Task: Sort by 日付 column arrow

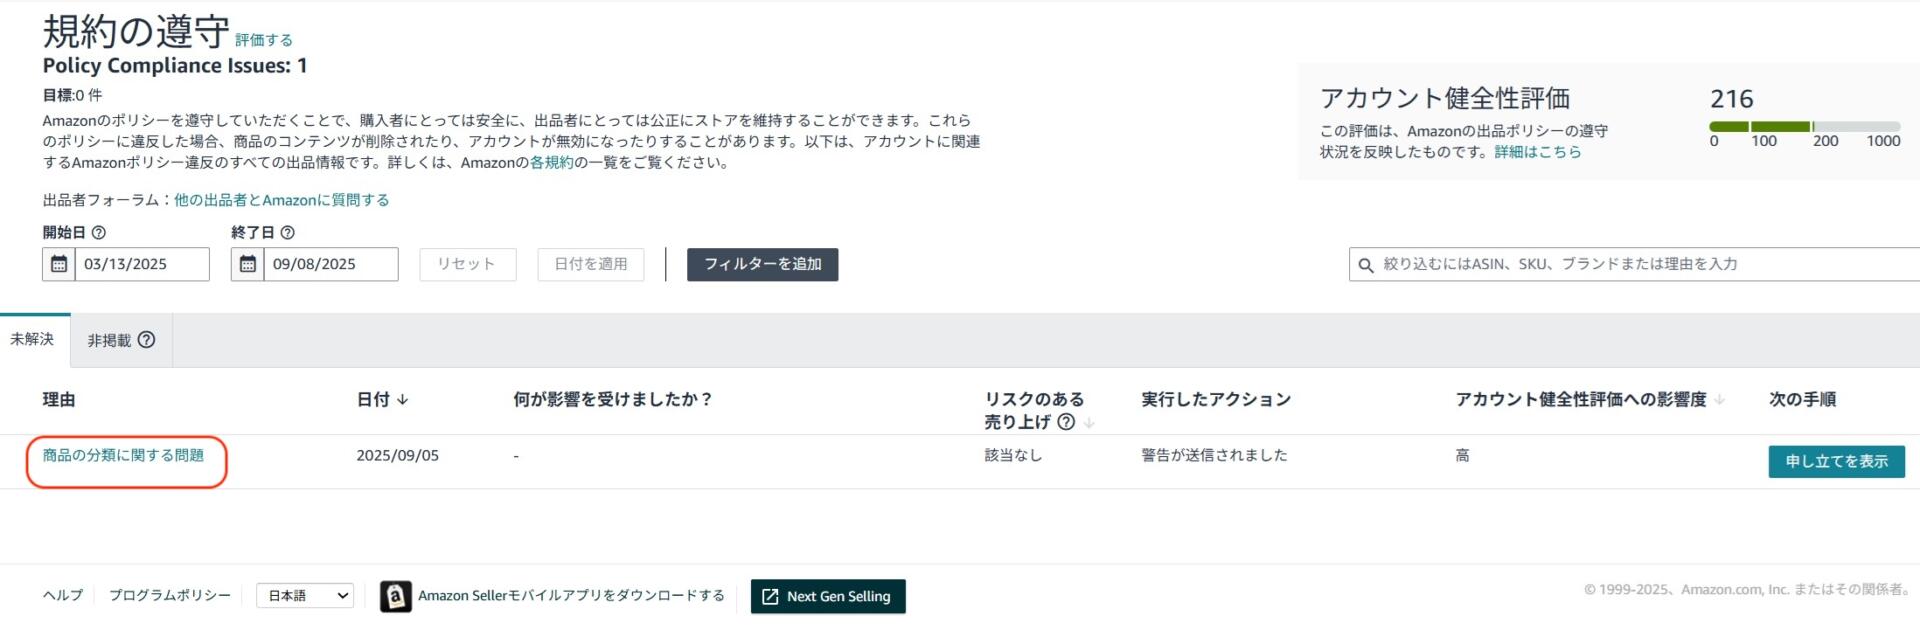Action: [x=403, y=399]
